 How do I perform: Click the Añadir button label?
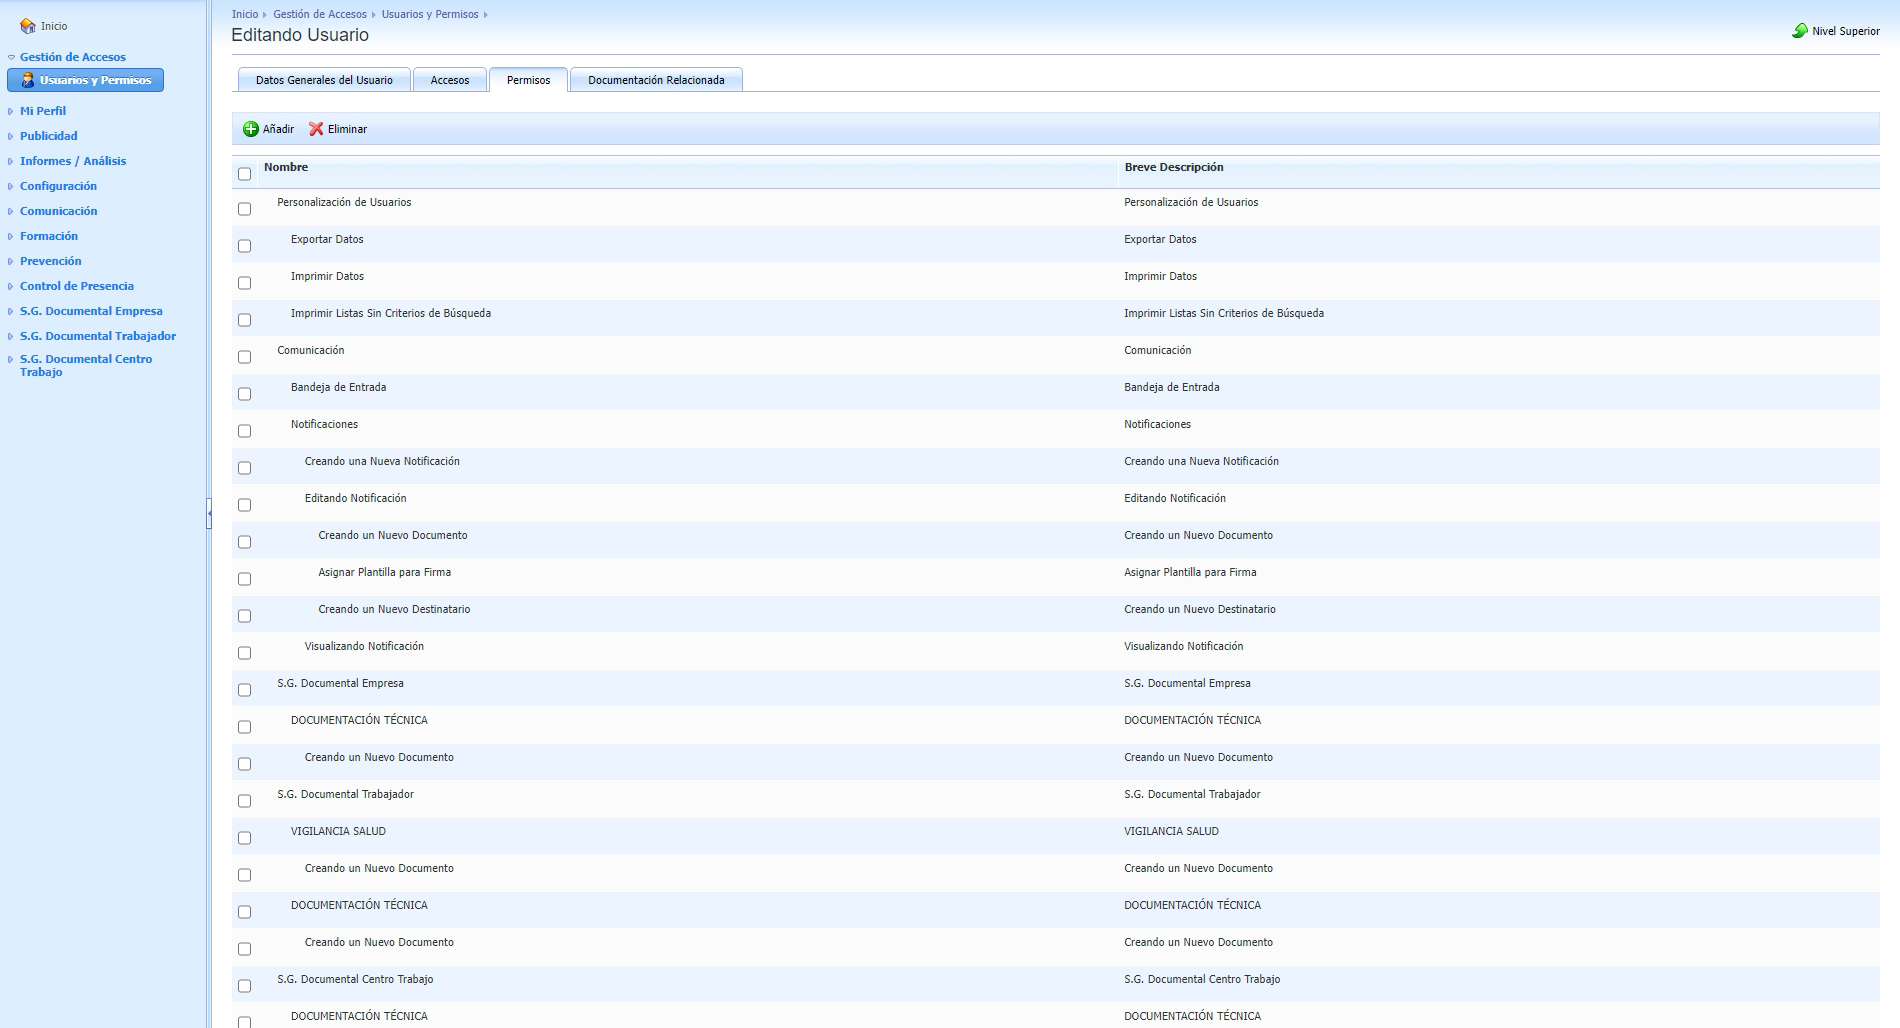pos(278,129)
